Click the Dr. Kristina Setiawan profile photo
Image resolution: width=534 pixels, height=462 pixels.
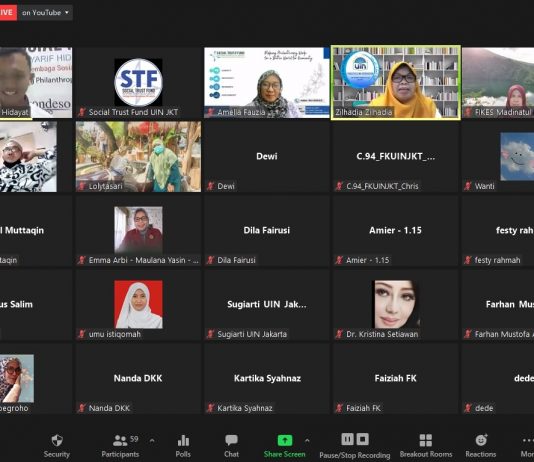click(x=396, y=304)
